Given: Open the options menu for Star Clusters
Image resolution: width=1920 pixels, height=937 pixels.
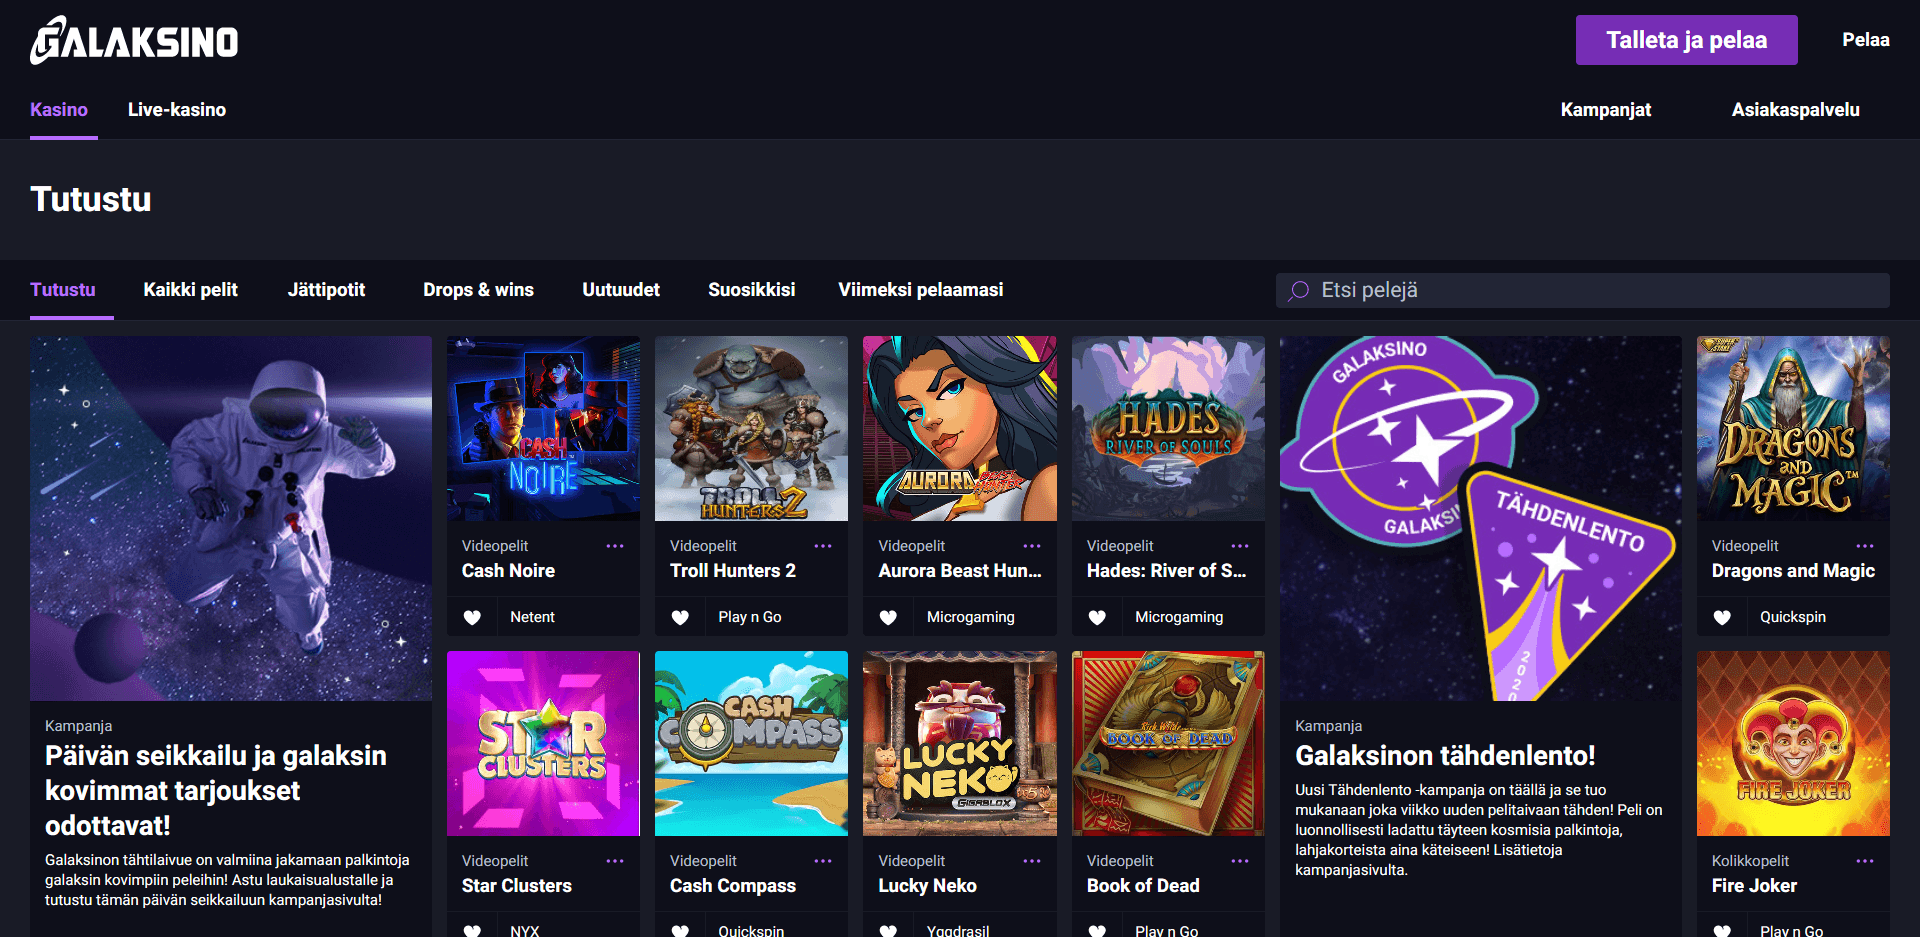Looking at the screenshot, I should (x=615, y=860).
